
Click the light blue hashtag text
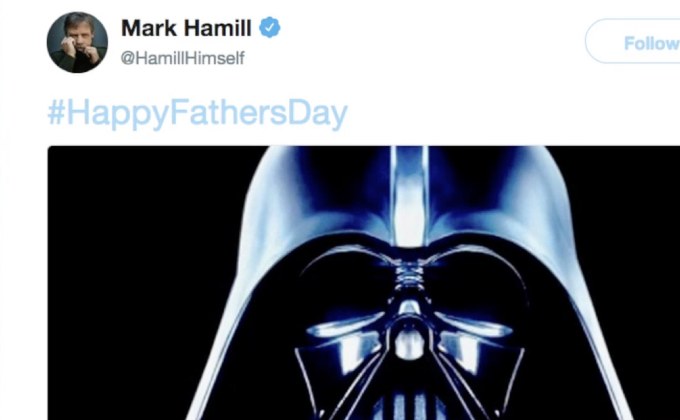[x=198, y=113]
